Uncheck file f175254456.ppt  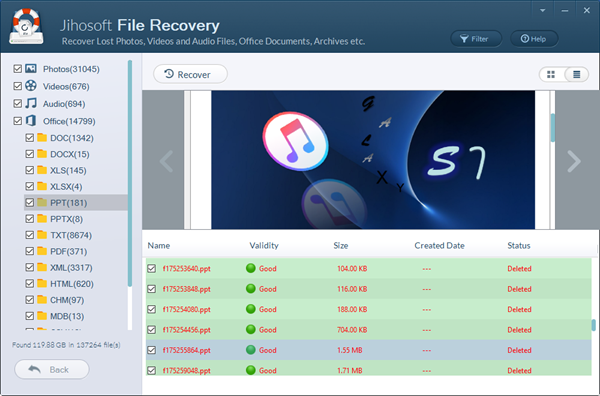click(152, 329)
